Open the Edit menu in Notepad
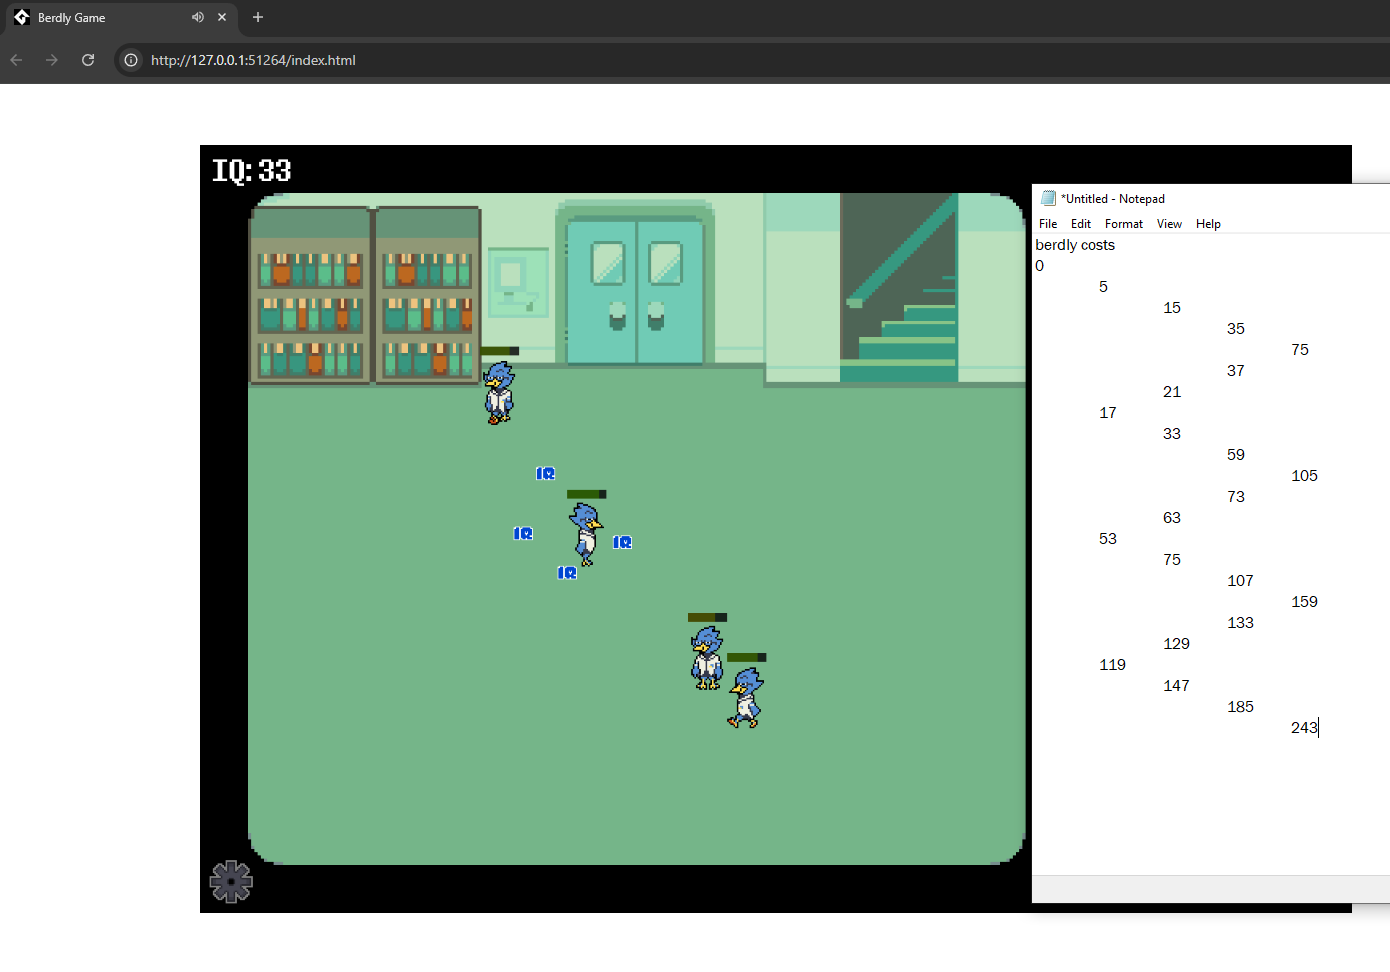 pos(1081,224)
